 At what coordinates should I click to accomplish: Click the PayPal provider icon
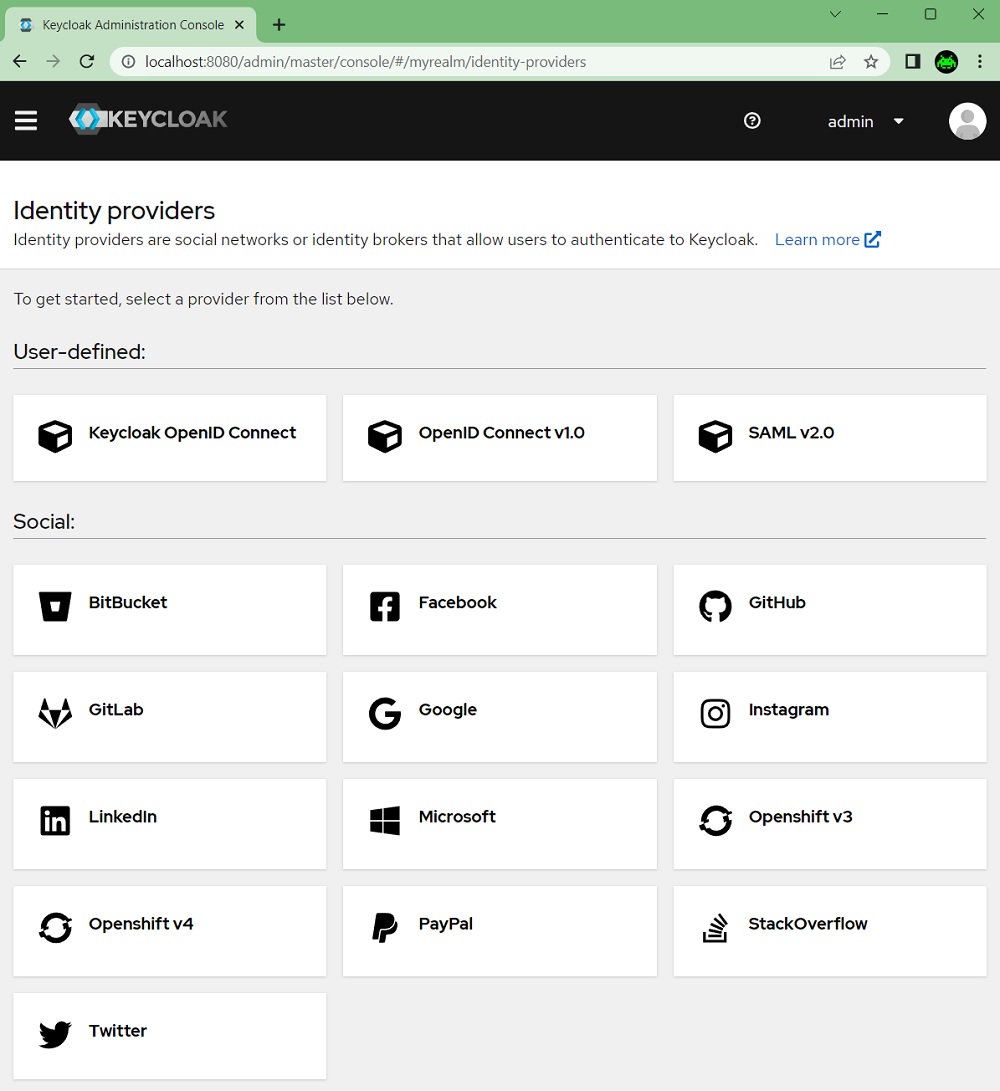click(385, 927)
